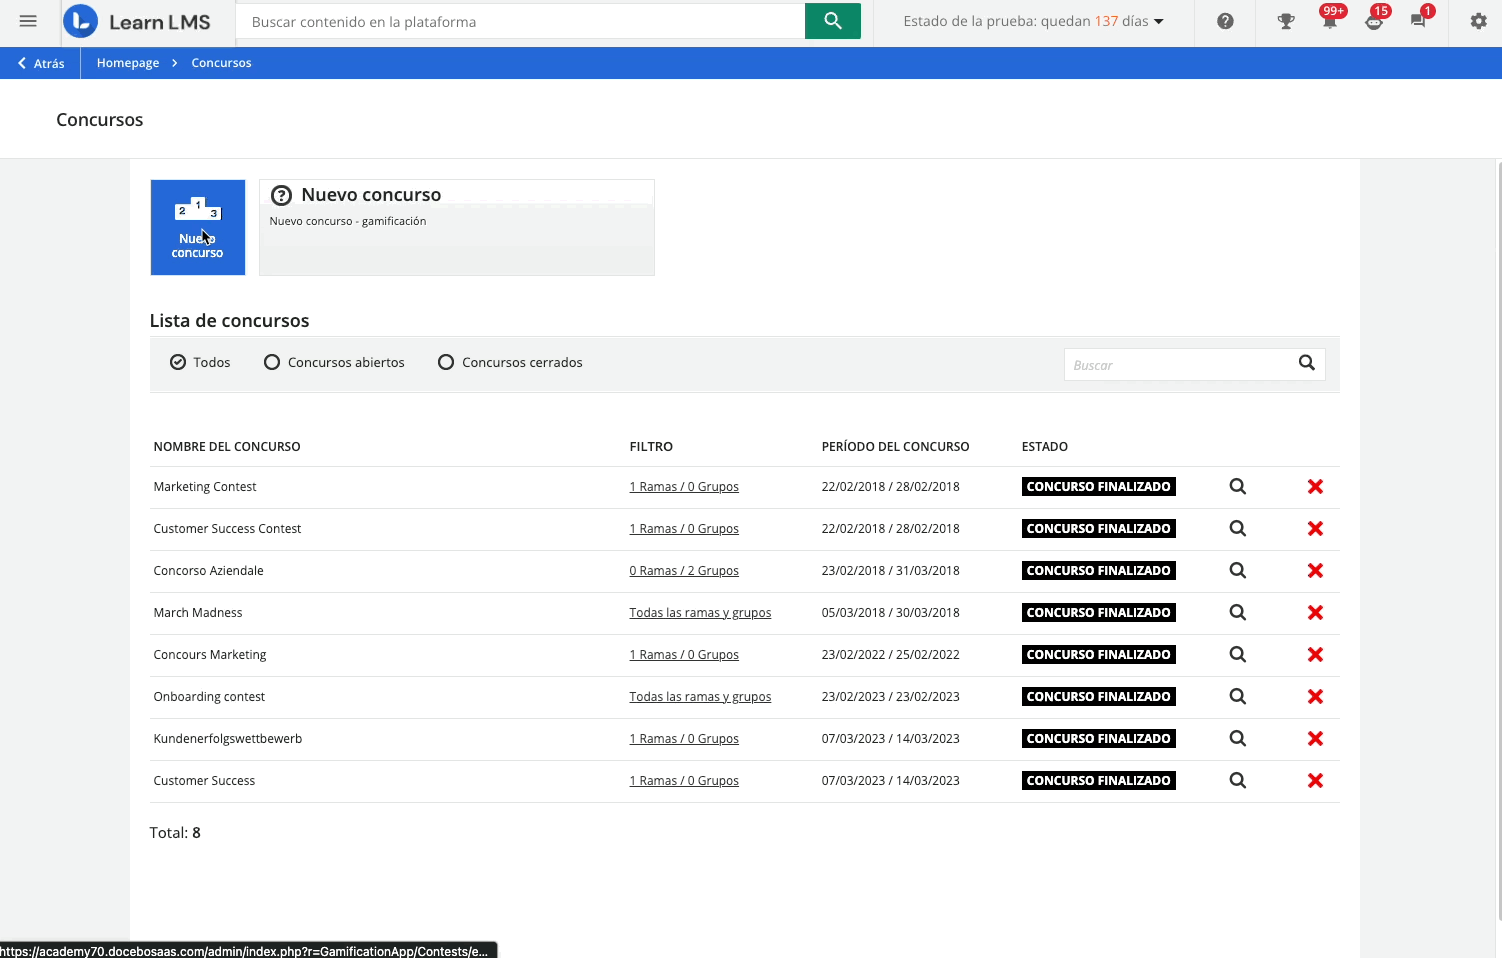Screen dimensions: 1502x958
Task: Open filter link for Concorso Aziendale
Action: tap(684, 571)
